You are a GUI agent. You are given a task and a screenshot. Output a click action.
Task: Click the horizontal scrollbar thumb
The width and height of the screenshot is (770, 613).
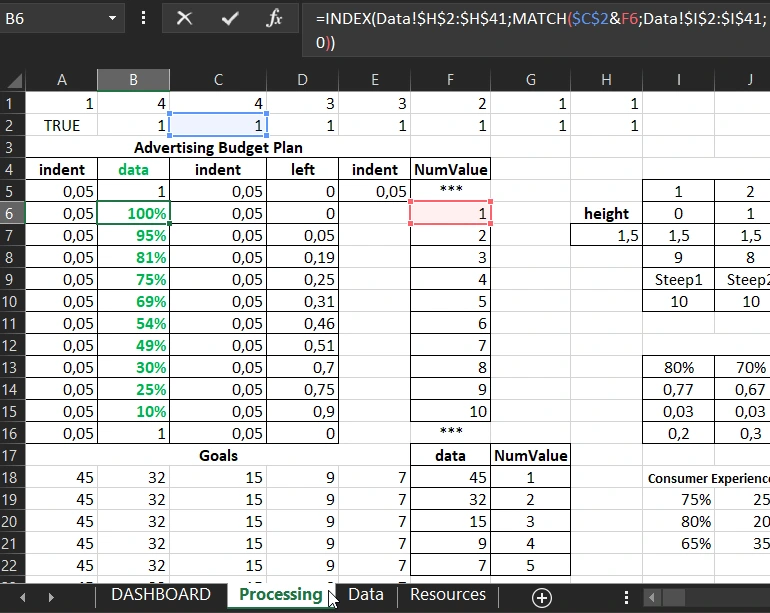tap(673, 598)
